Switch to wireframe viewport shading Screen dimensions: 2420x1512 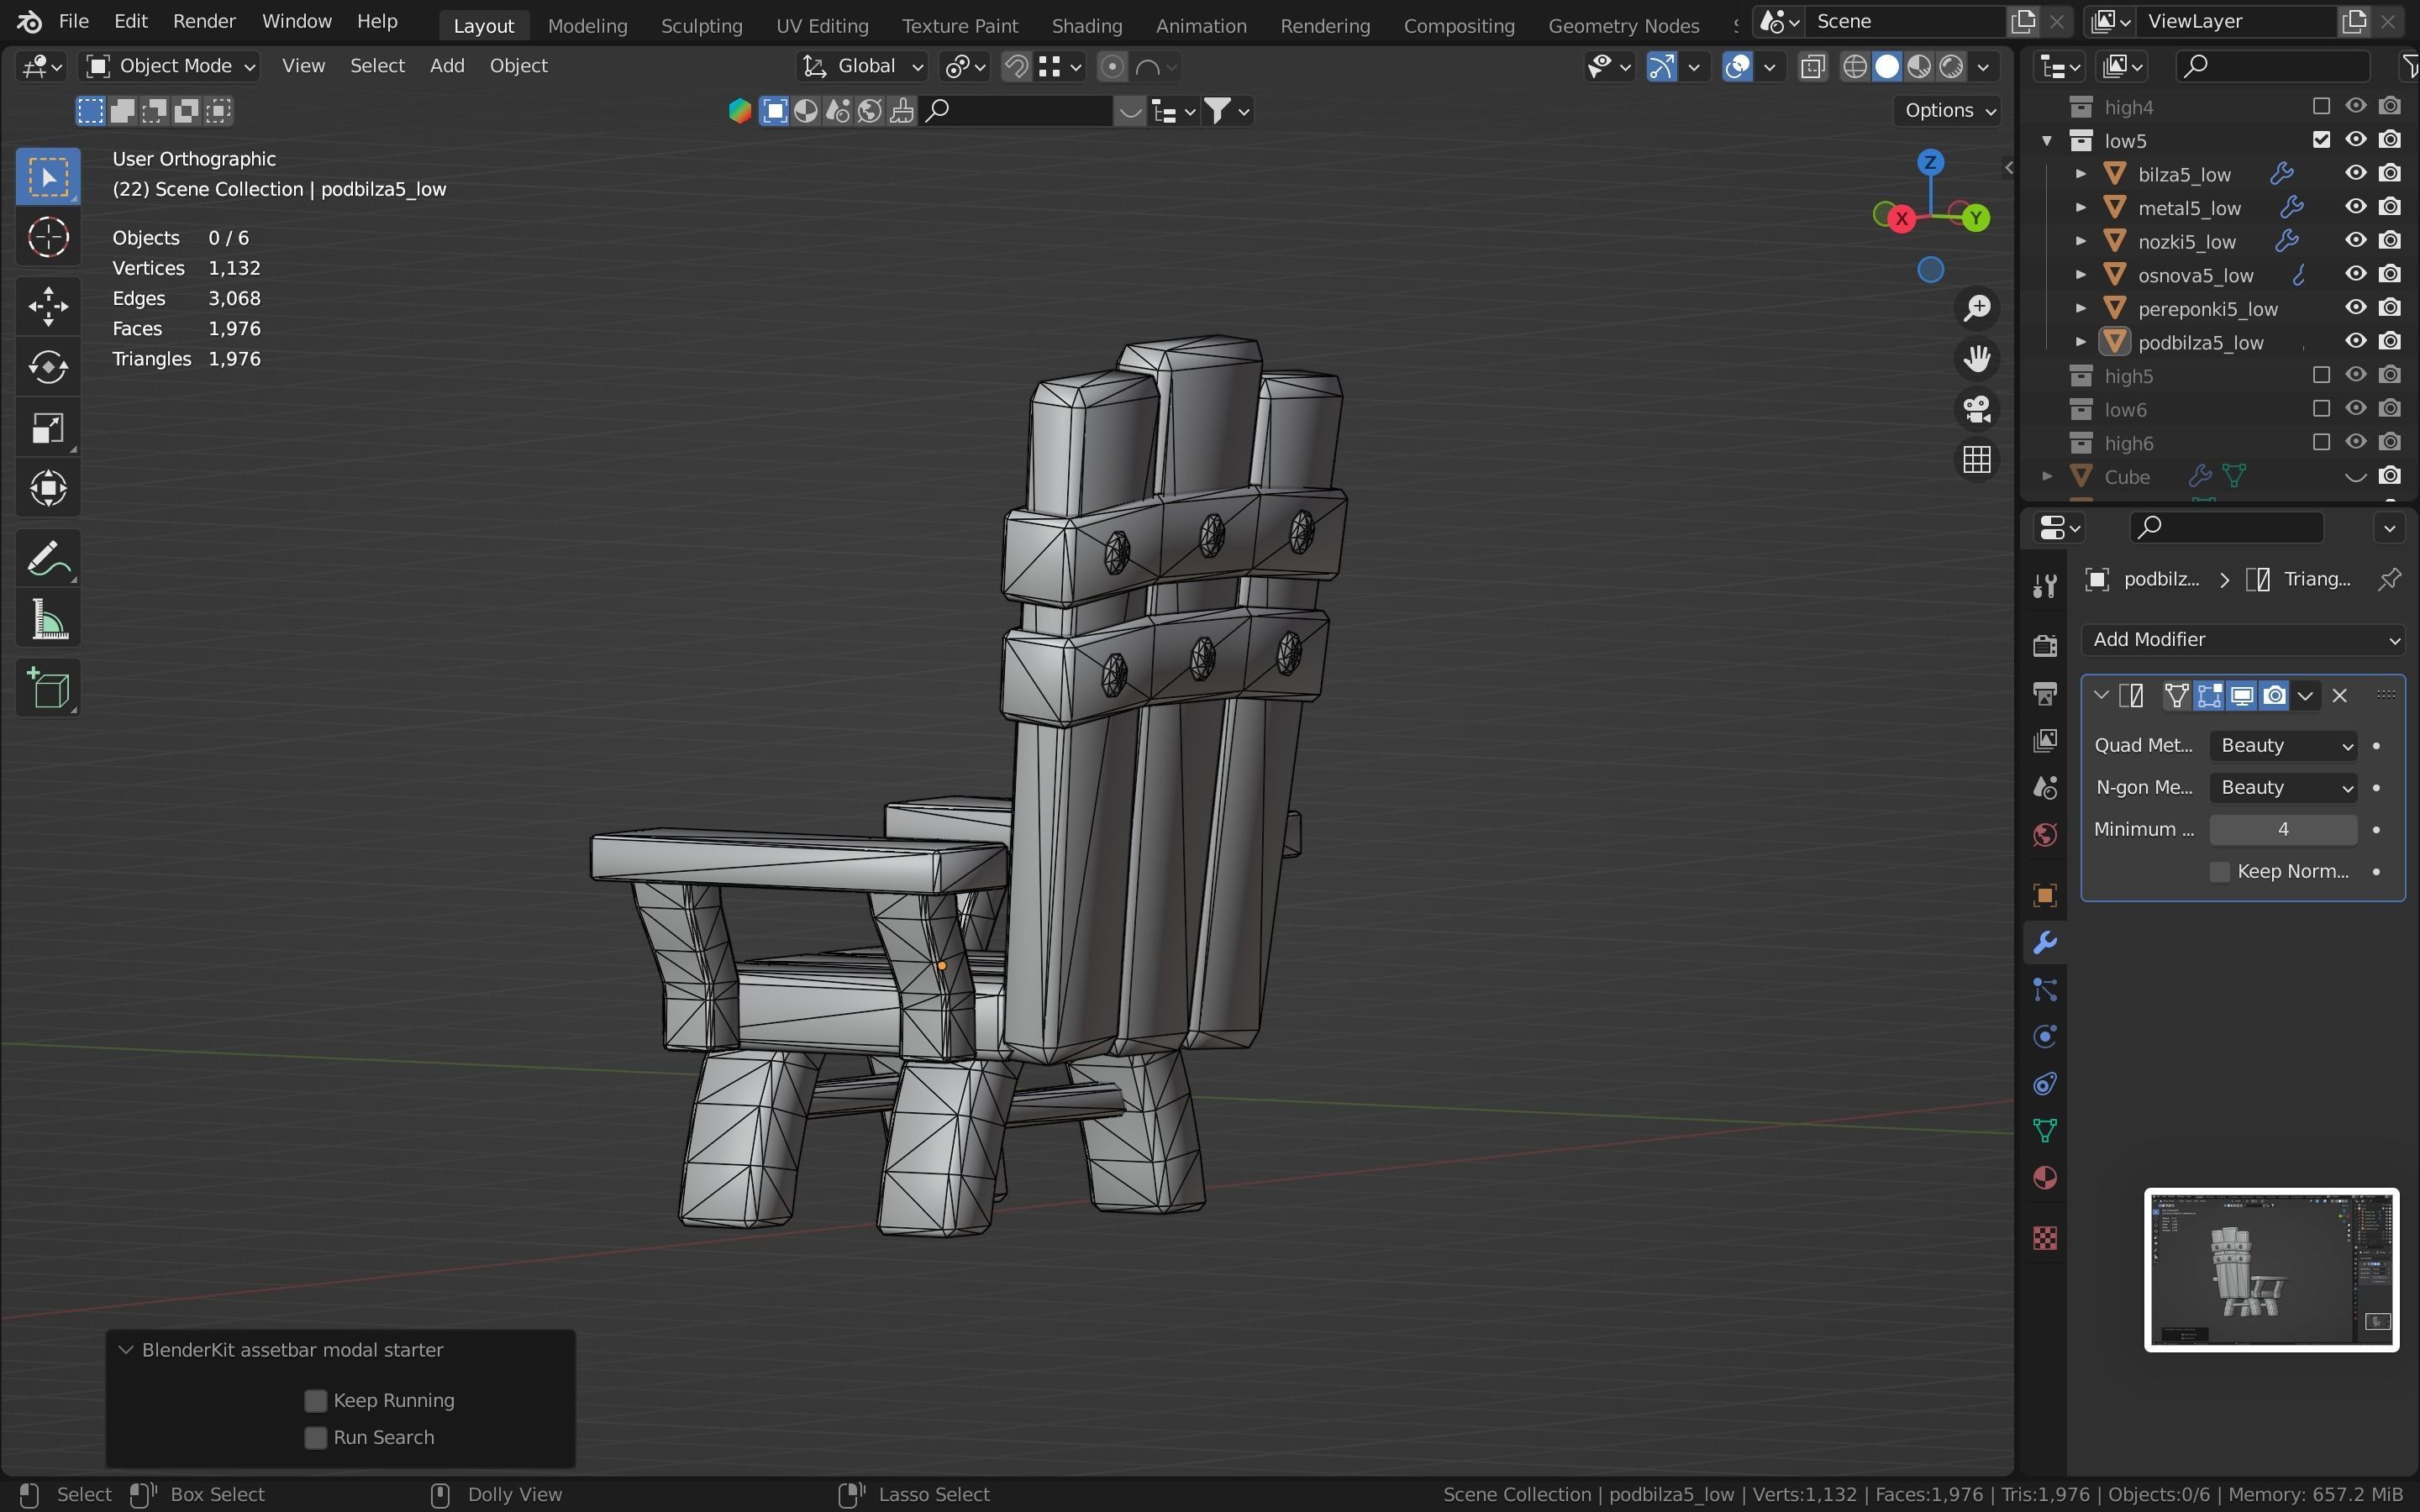click(1855, 67)
